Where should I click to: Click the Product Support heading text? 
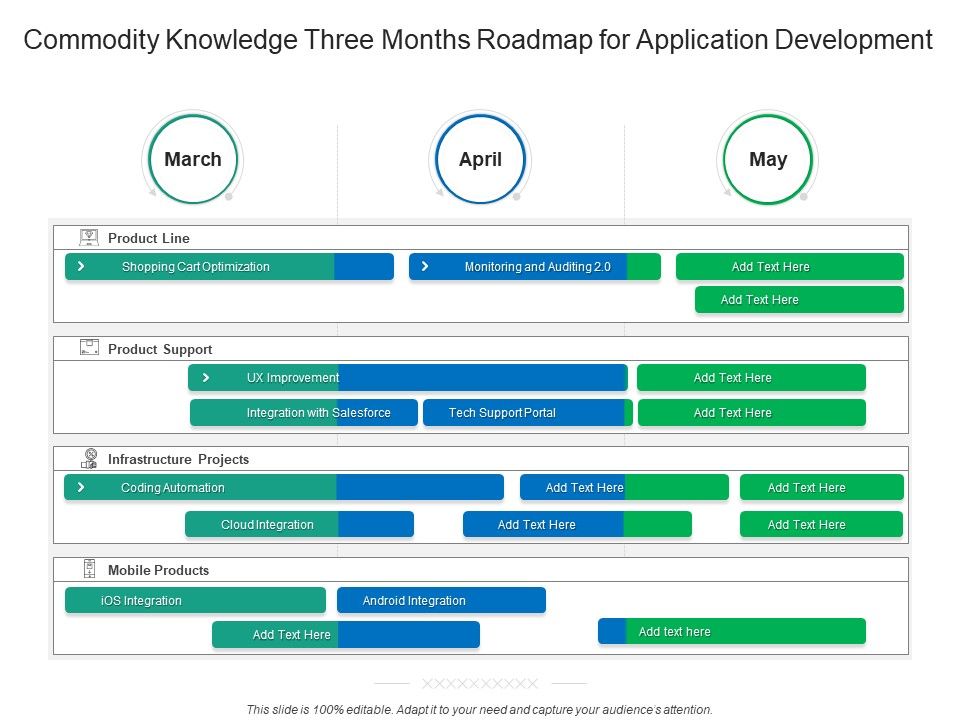[x=160, y=349]
